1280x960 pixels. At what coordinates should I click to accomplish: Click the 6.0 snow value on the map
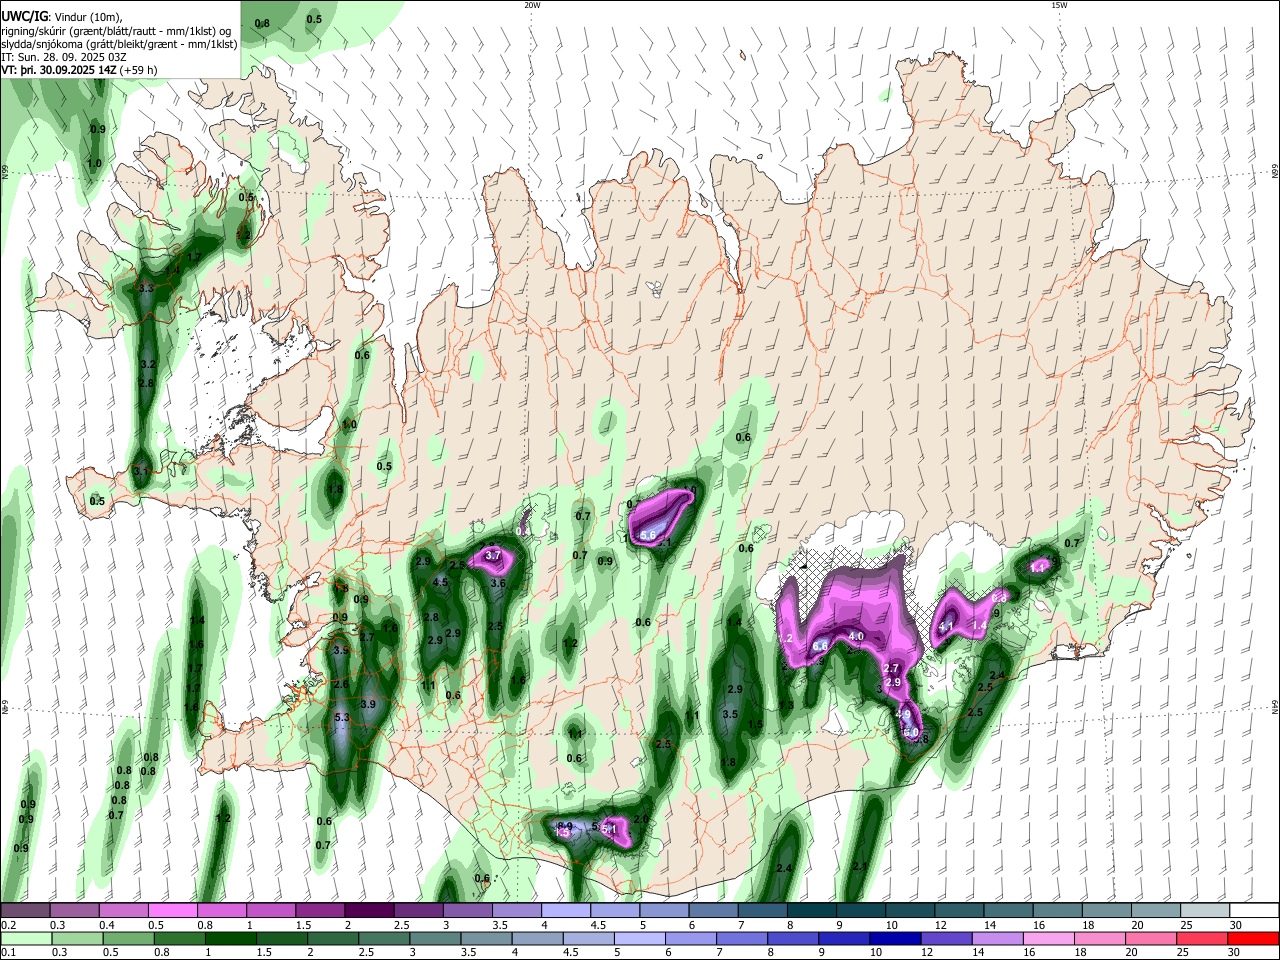tap(910, 732)
